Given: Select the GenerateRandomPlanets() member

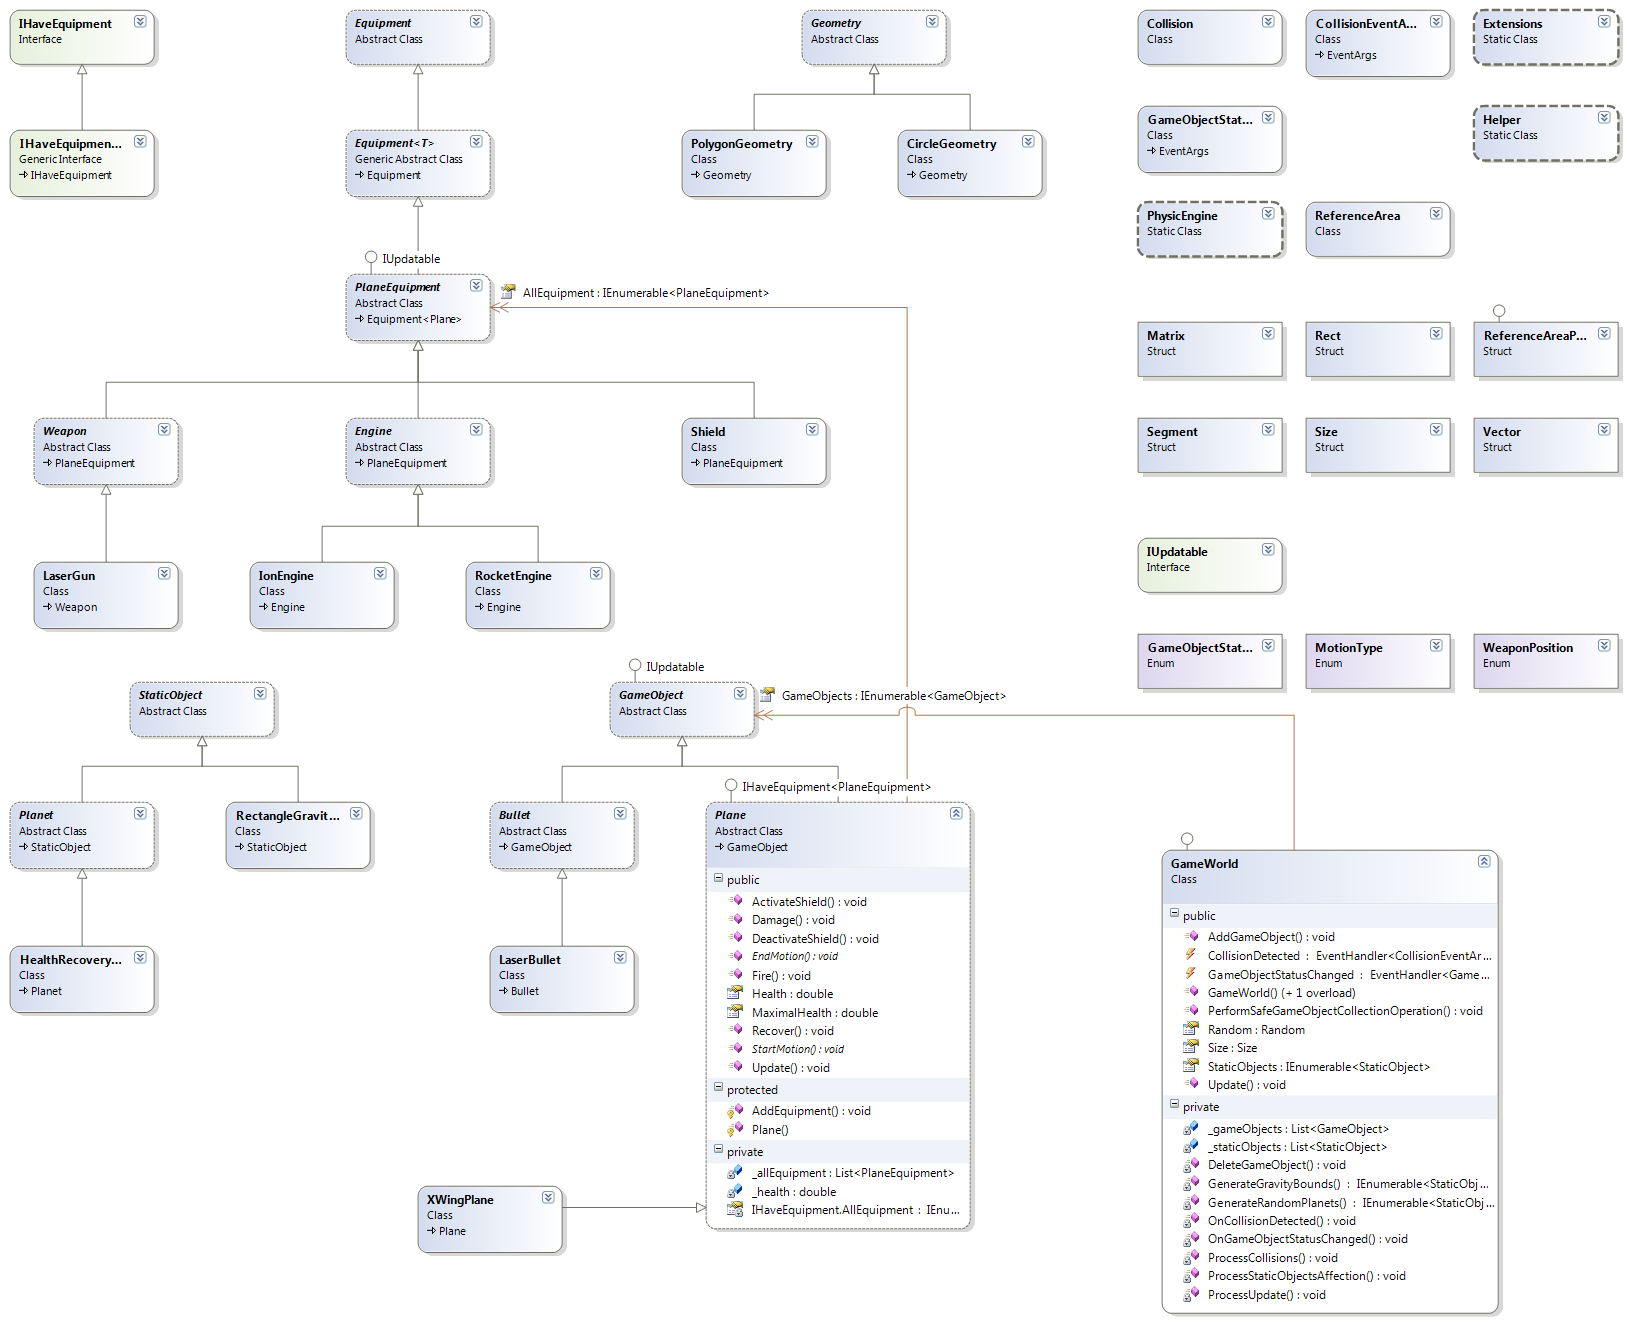Looking at the screenshot, I should [1351, 1203].
